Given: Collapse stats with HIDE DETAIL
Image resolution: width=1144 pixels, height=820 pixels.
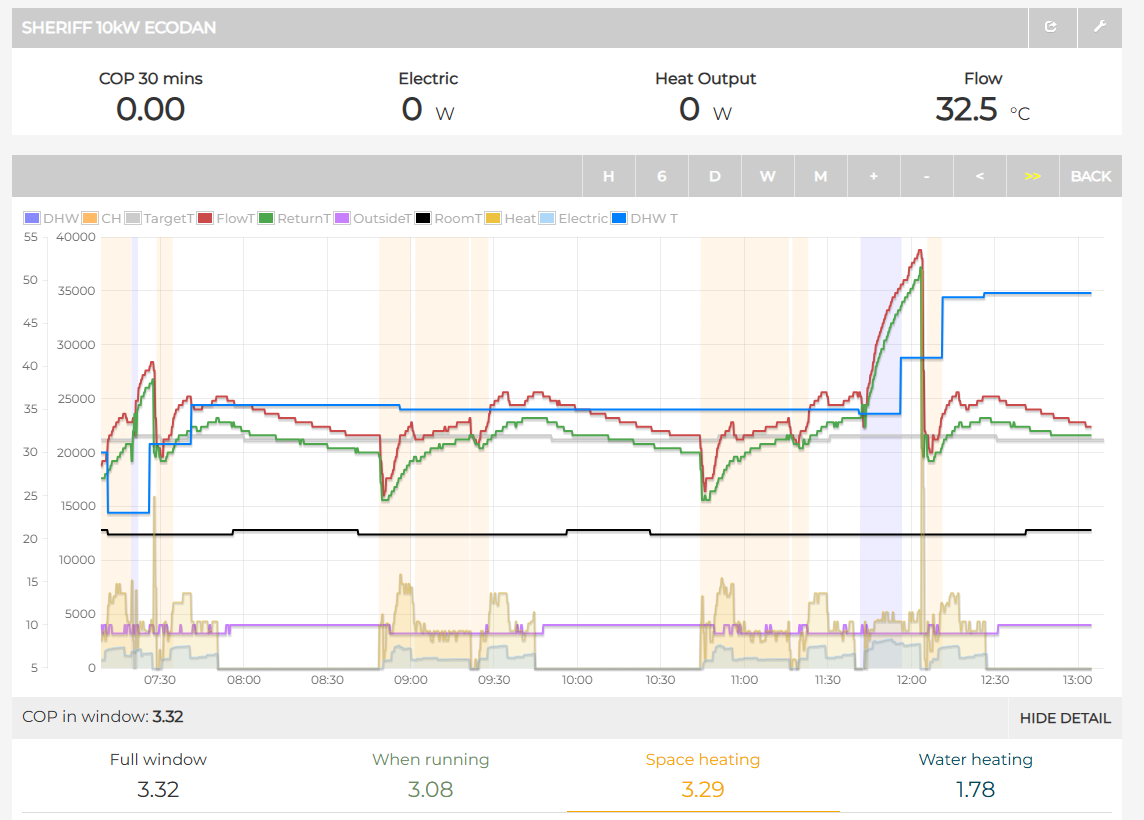Looking at the screenshot, I should (x=1064, y=718).
